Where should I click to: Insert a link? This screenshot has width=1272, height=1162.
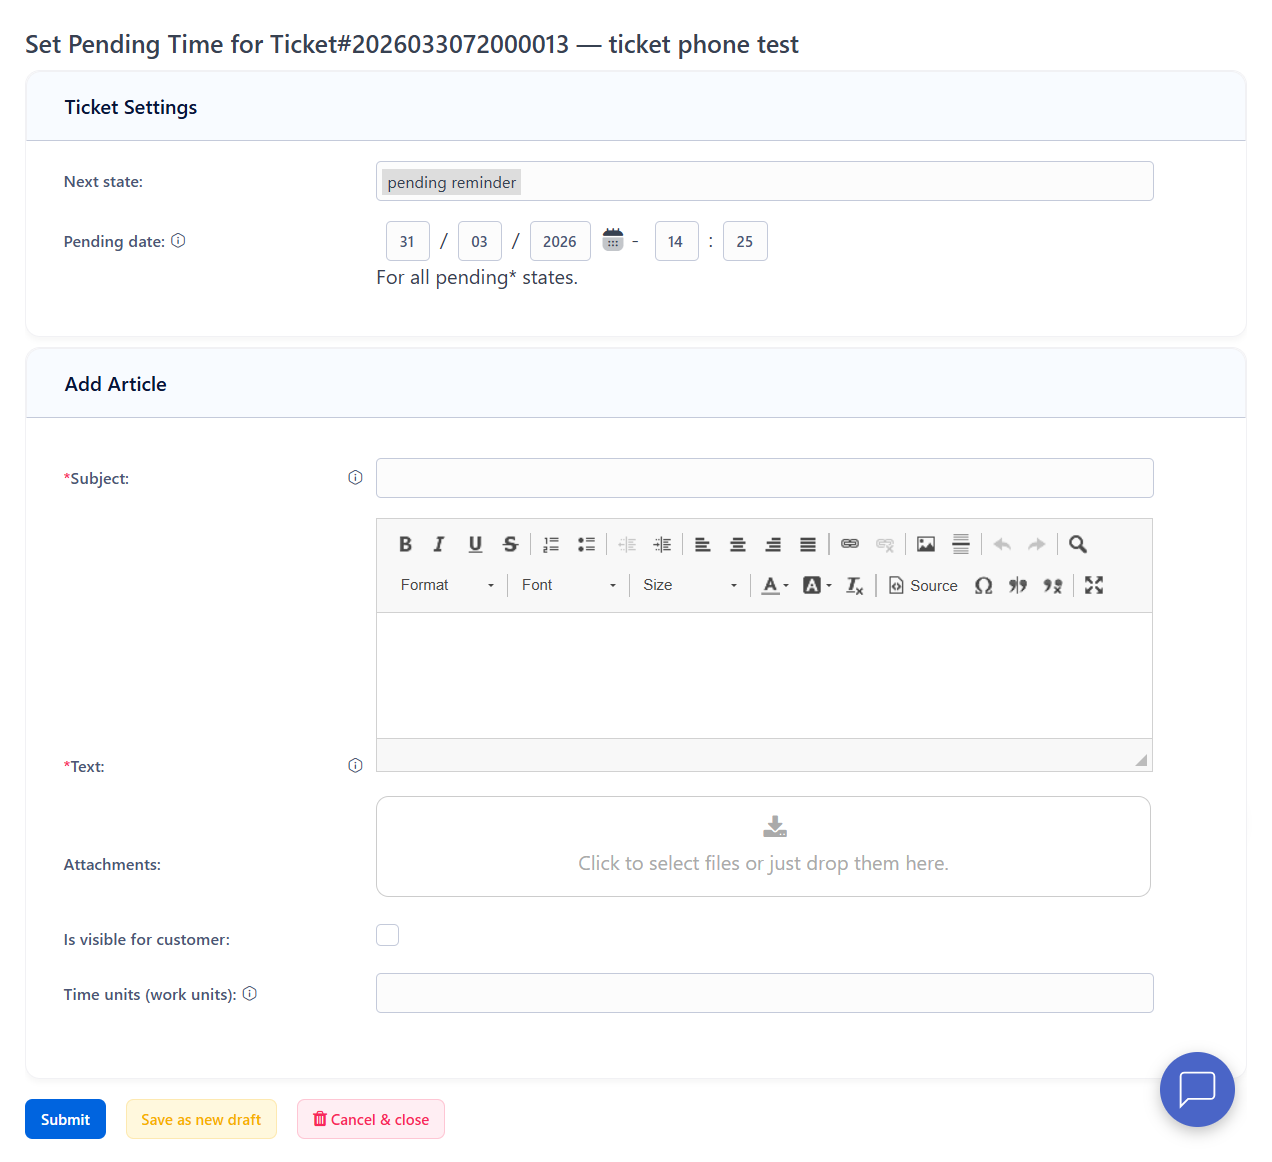[850, 544]
